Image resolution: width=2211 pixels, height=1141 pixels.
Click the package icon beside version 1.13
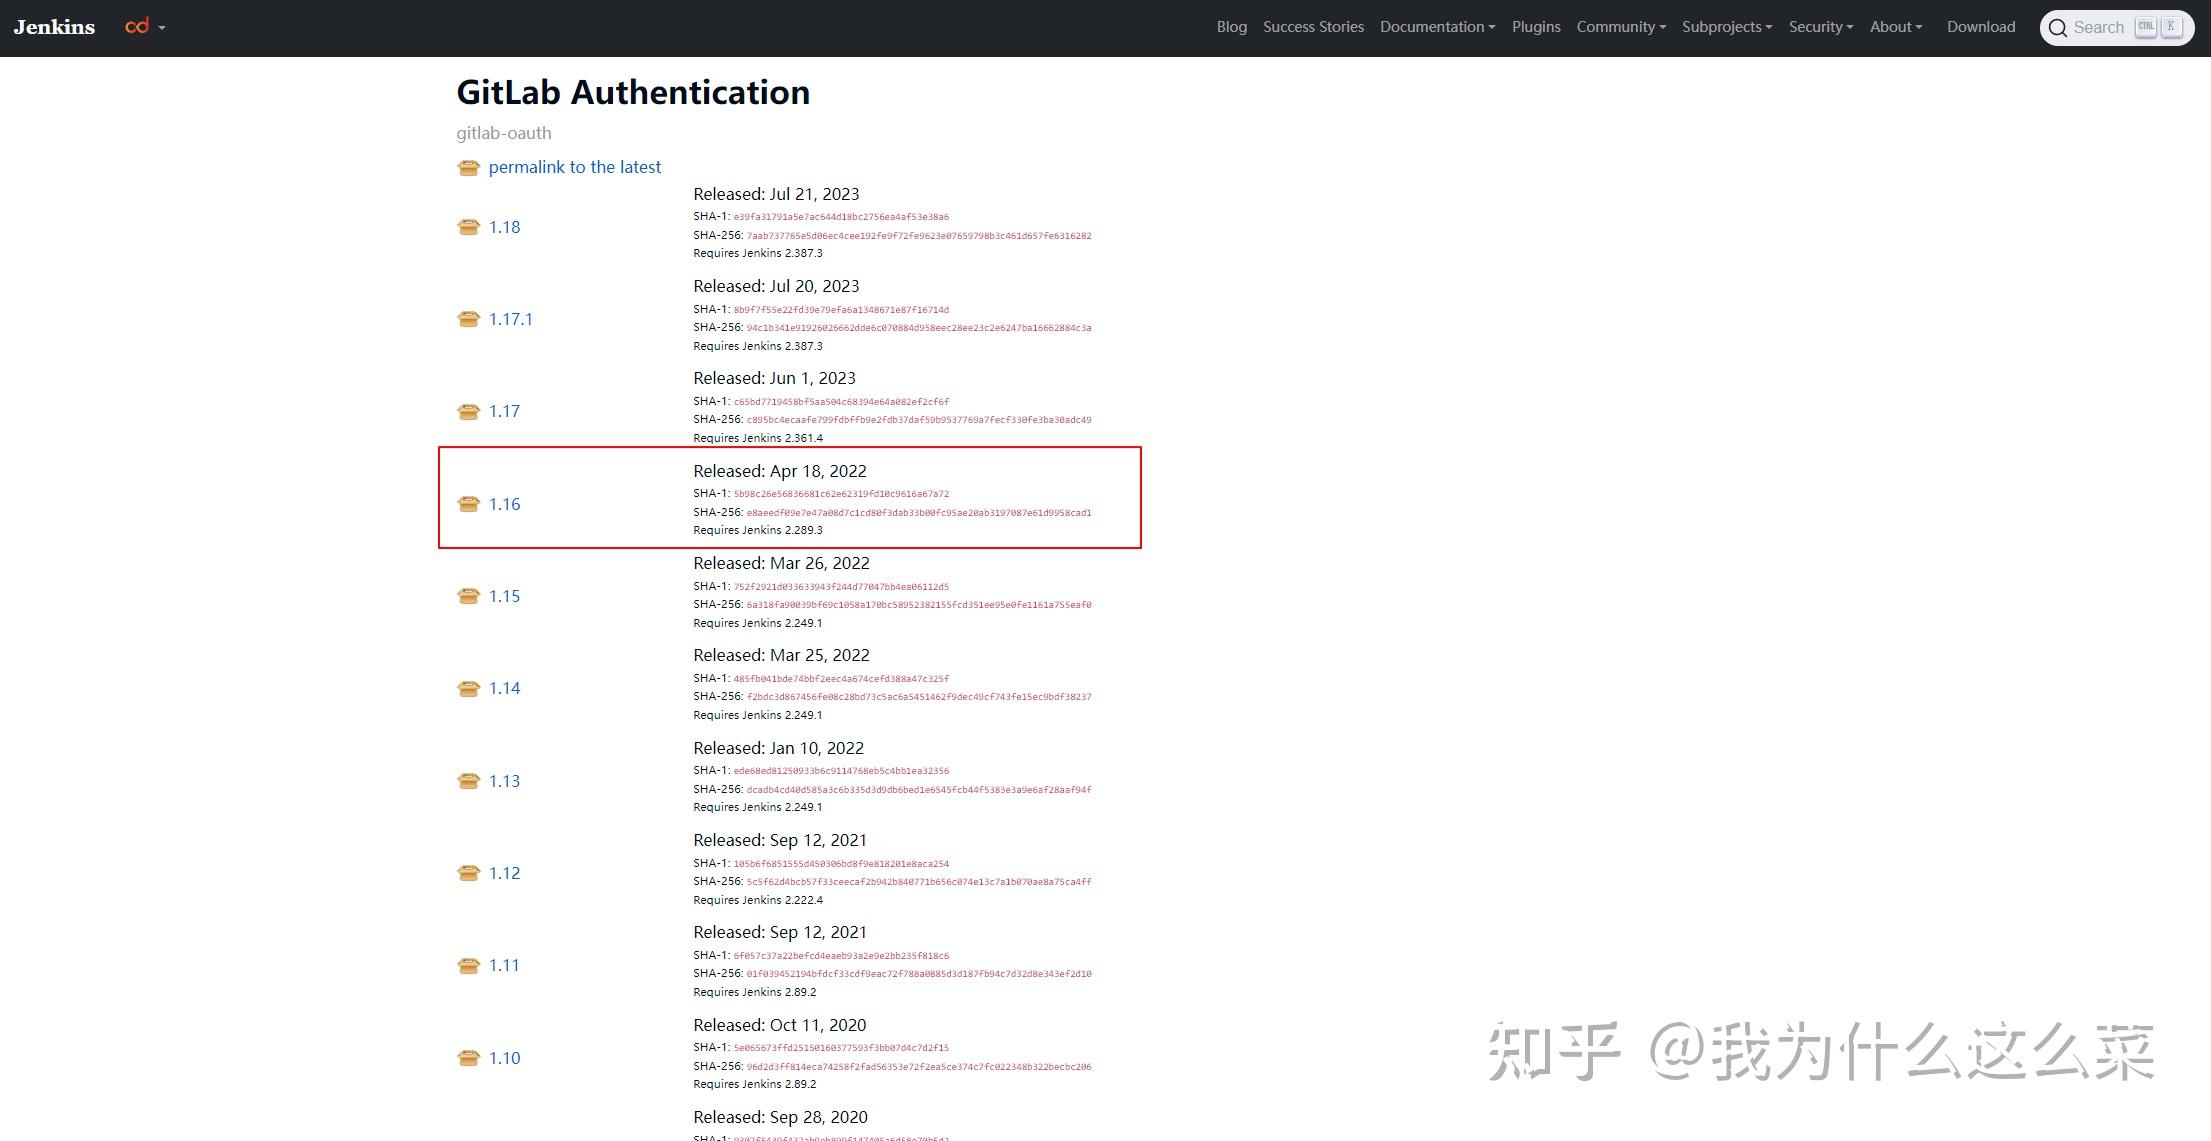pyautogui.click(x=468, y=781)
